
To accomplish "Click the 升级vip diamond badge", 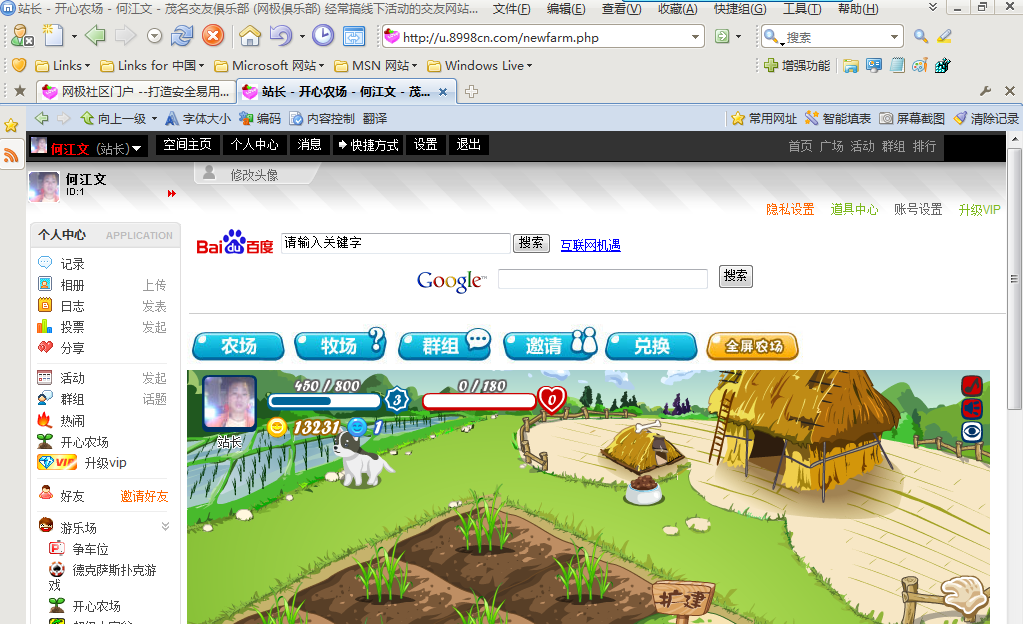I will point(57,463).
